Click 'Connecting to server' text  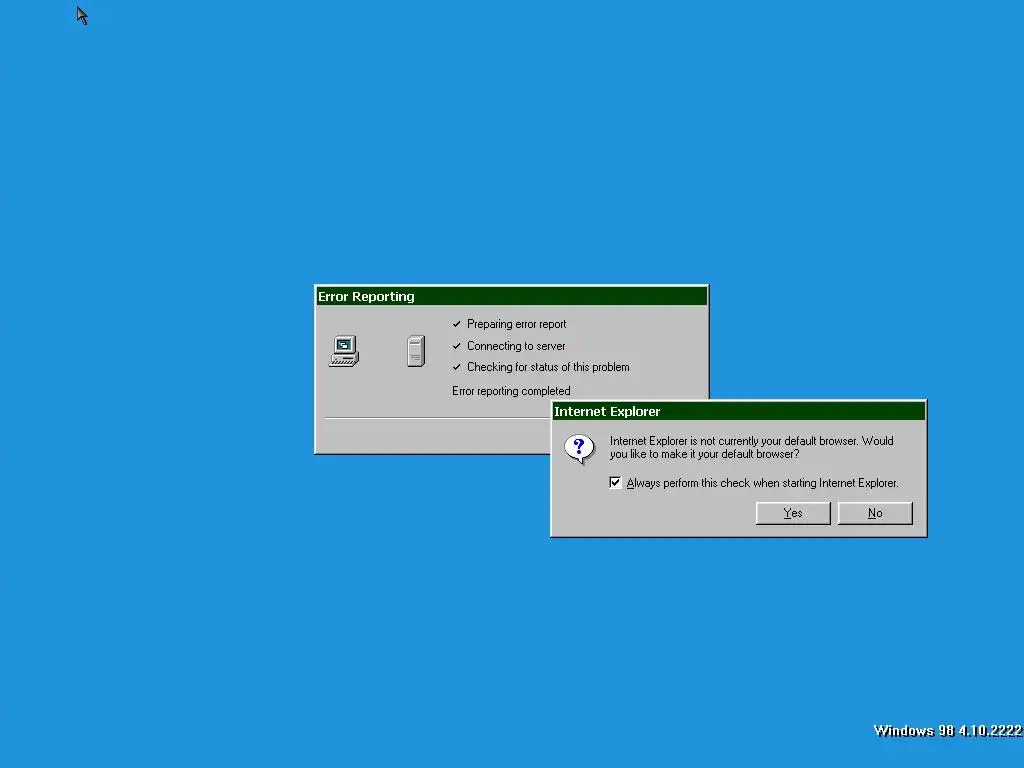pos(516,346)
